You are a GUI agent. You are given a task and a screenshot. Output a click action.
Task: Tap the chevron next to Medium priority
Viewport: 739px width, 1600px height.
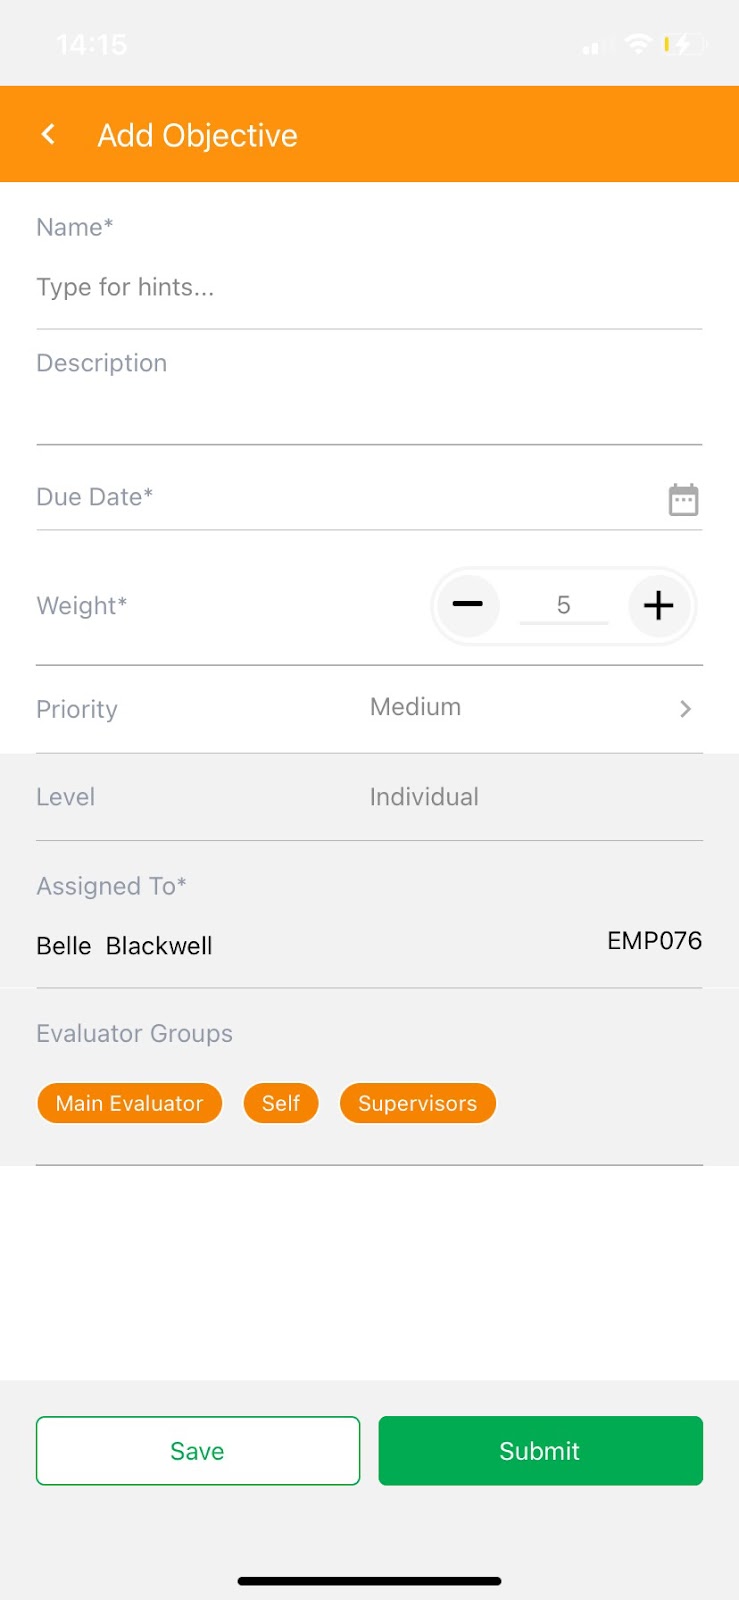(x=686, y=709)
